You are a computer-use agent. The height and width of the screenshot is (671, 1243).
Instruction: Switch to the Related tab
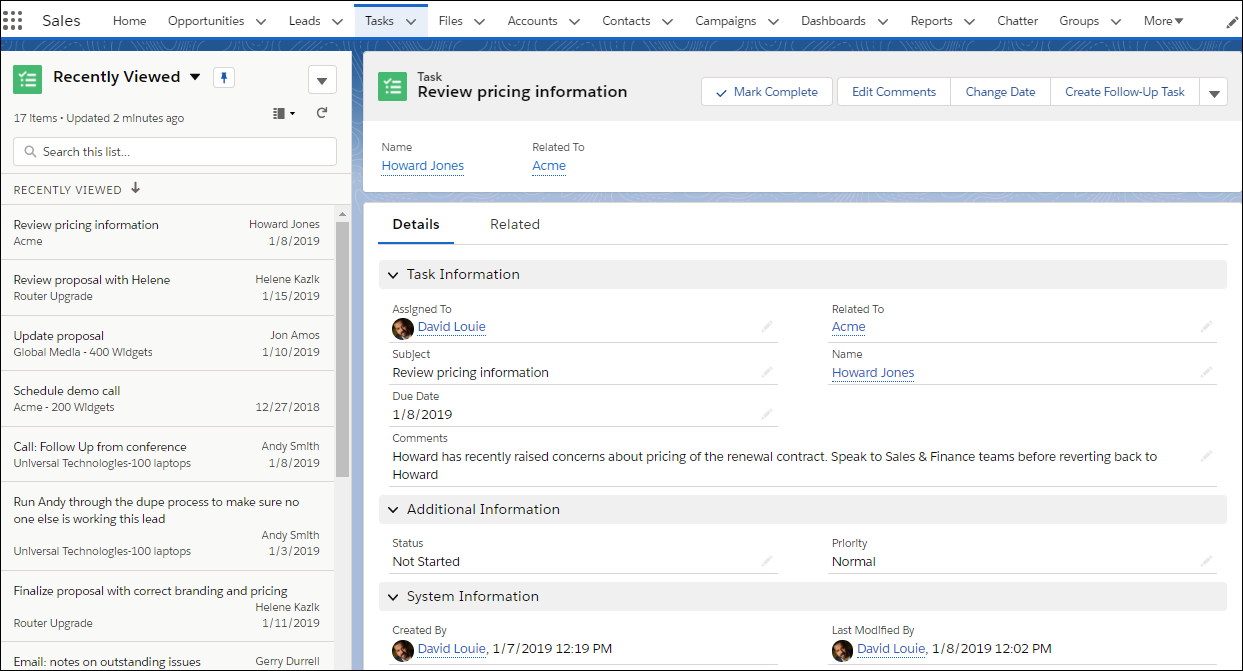[x=515, y=224]
